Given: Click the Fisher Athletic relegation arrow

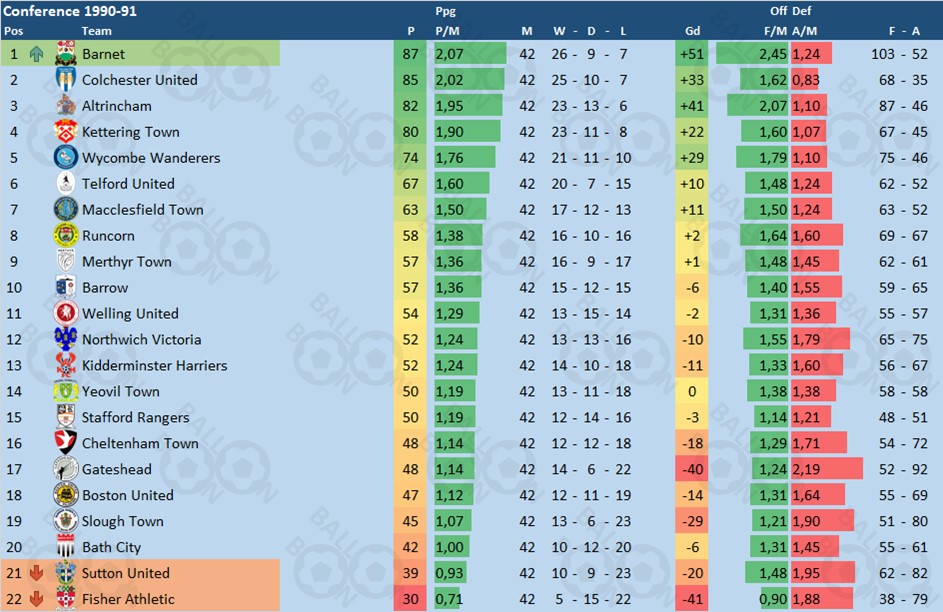Looking at the screenshot, I should pos(37,599).
